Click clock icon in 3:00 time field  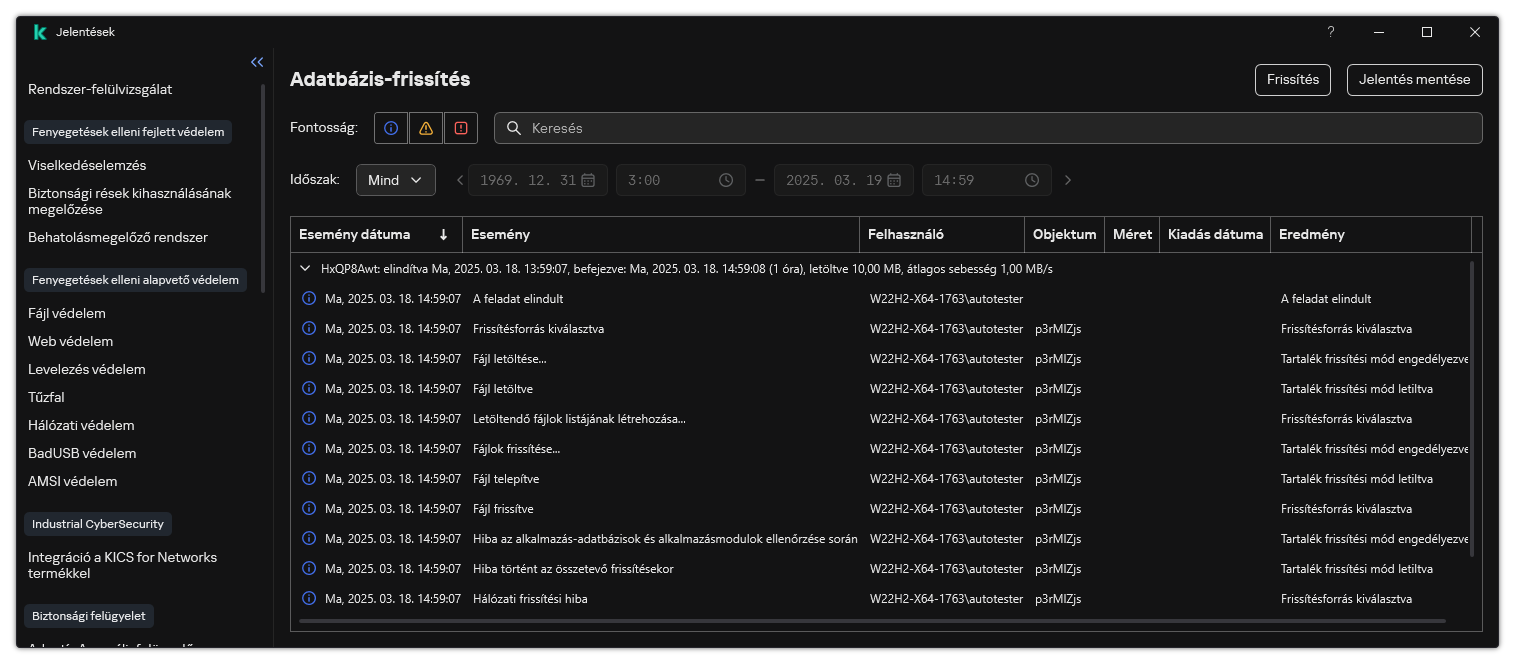[x=726, y=180]
